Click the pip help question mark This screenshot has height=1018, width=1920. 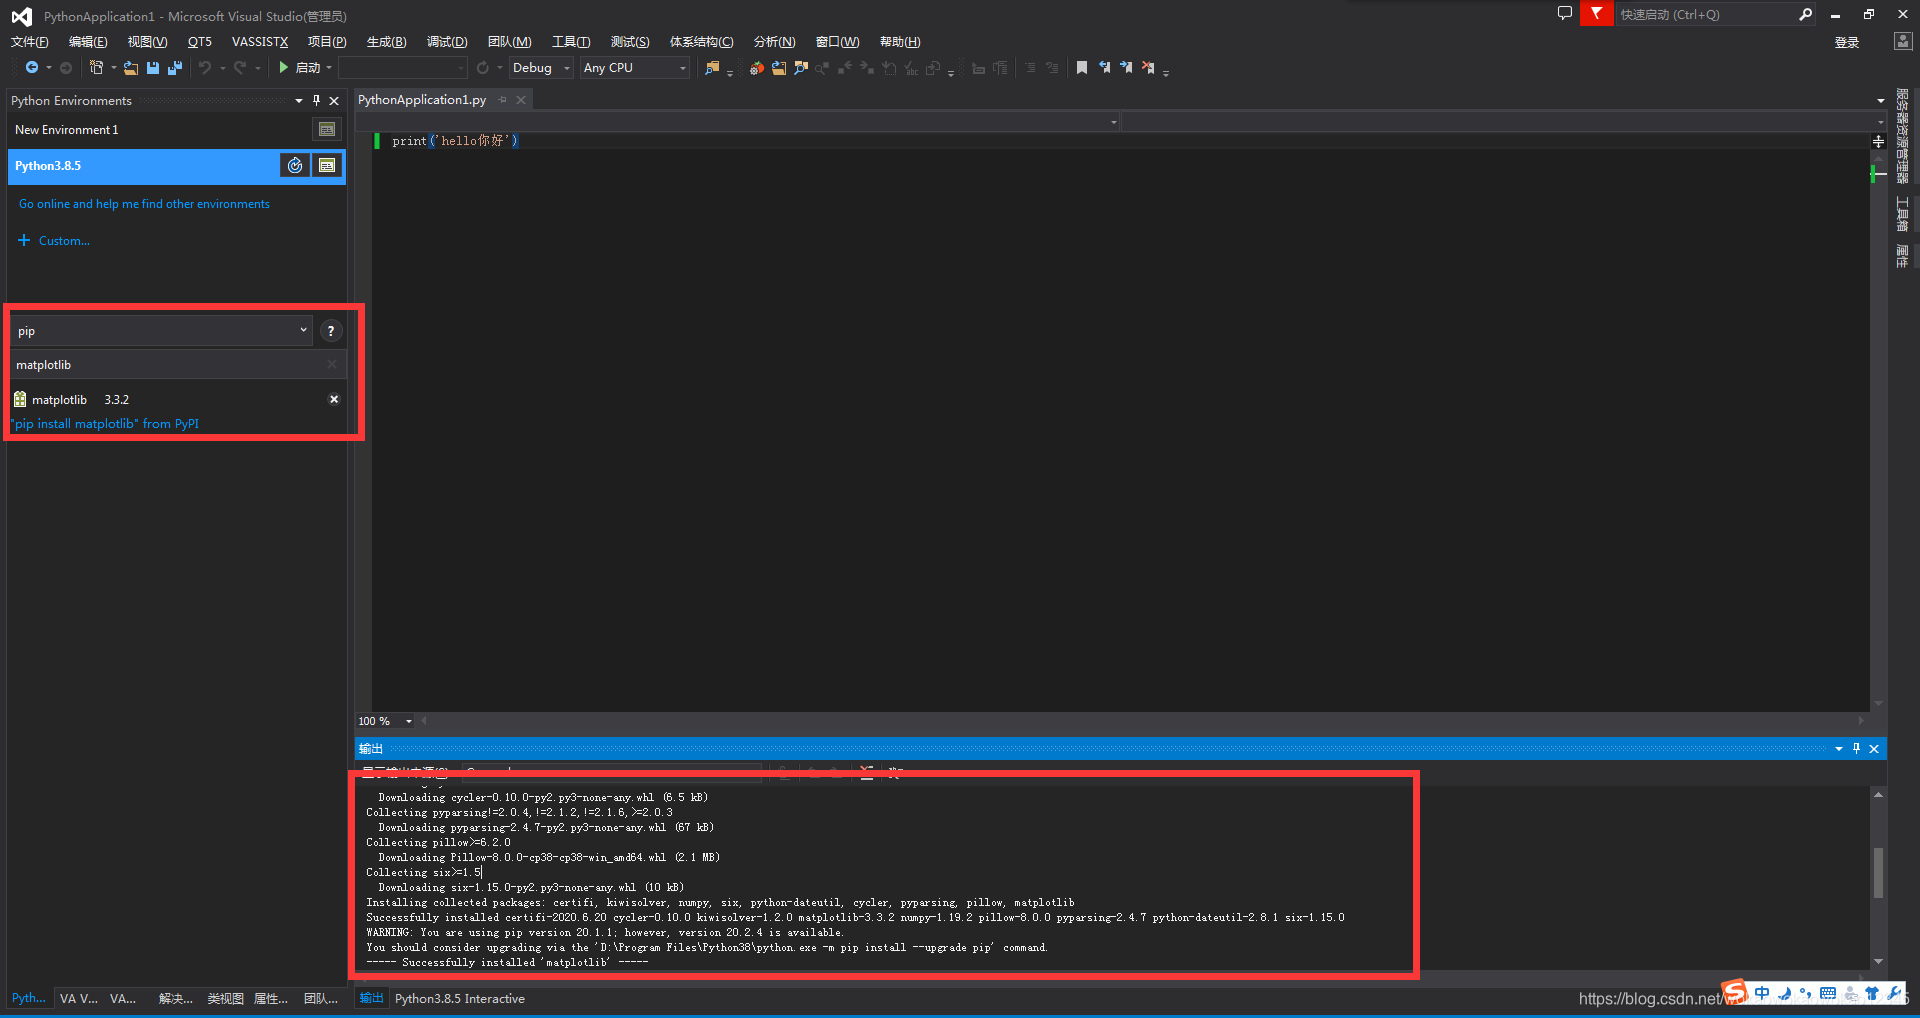331,331
